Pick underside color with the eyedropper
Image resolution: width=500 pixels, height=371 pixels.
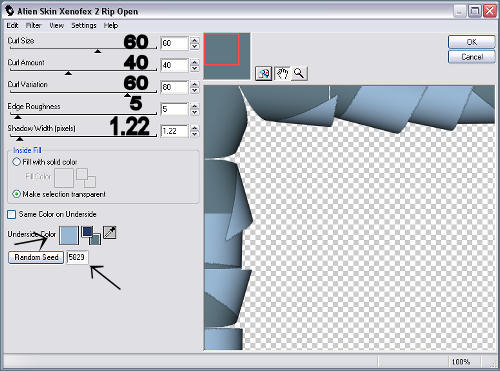pos(110,232)
